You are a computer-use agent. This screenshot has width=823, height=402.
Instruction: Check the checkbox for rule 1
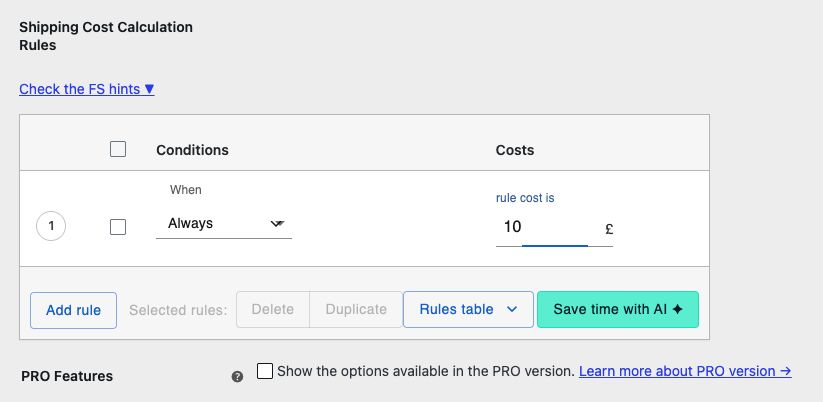118,227
